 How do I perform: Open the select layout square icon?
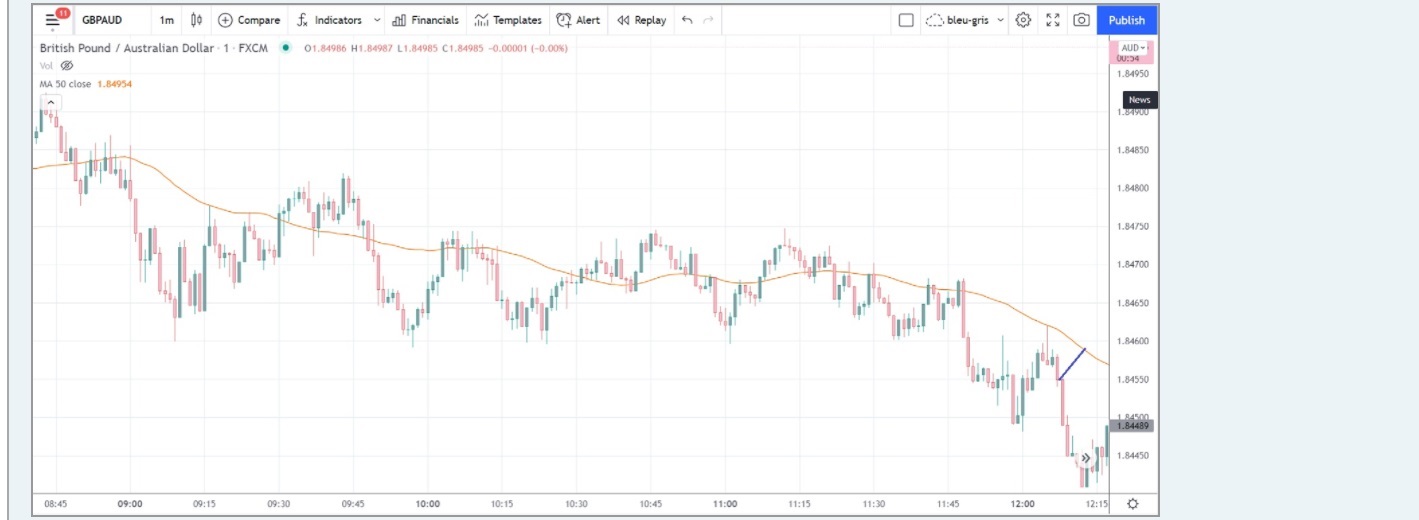pyautogui.click(x=906, y=20)
